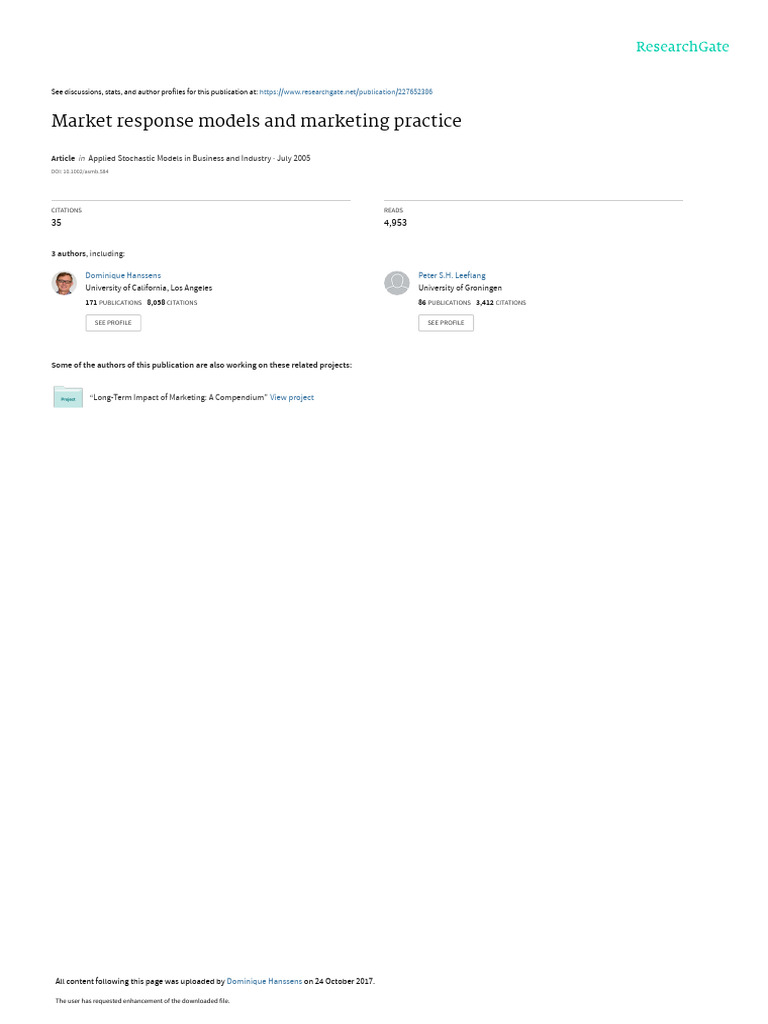This screenshot has width=768, height=1024.
Task: Click SEE PROFILE under Peter S.H. Leeflang
Action: [x=446, y=323]
